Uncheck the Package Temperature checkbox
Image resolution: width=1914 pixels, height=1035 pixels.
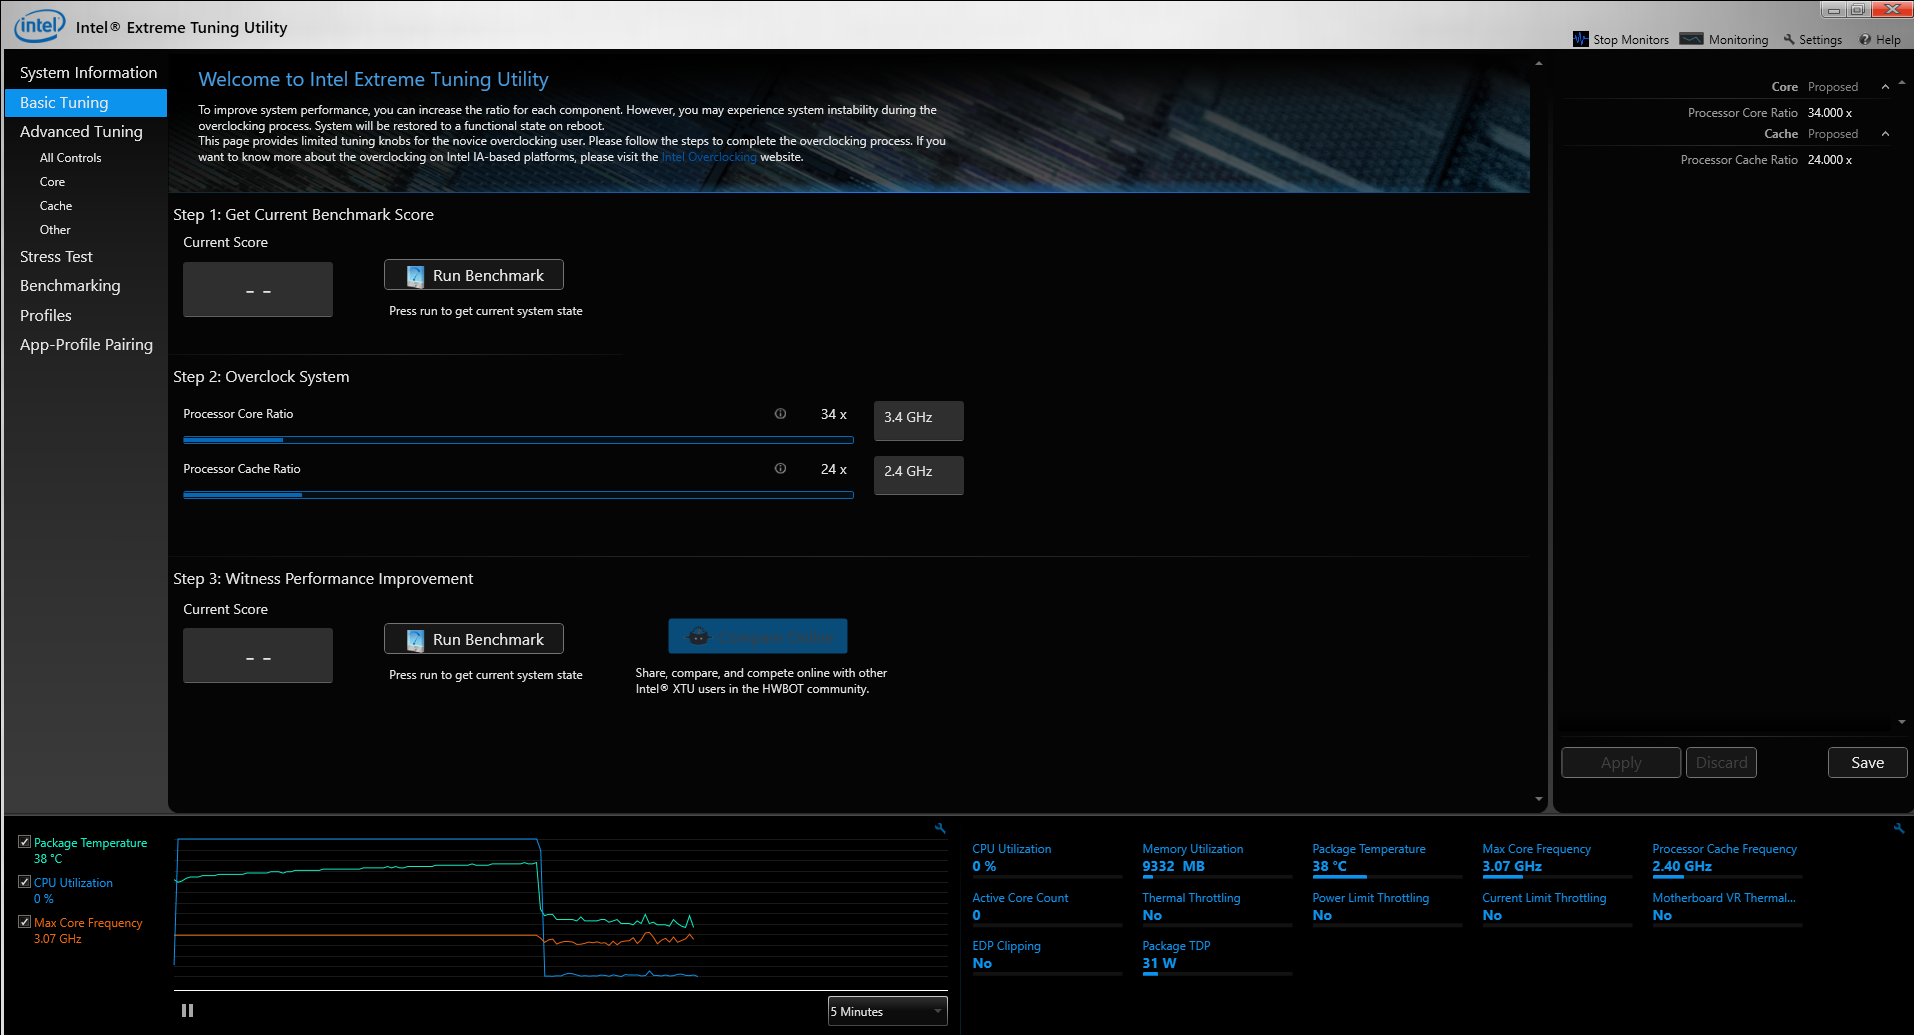point(24,842)
